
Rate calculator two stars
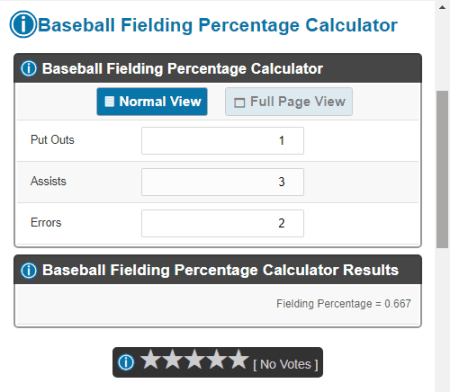pos(173,359)
